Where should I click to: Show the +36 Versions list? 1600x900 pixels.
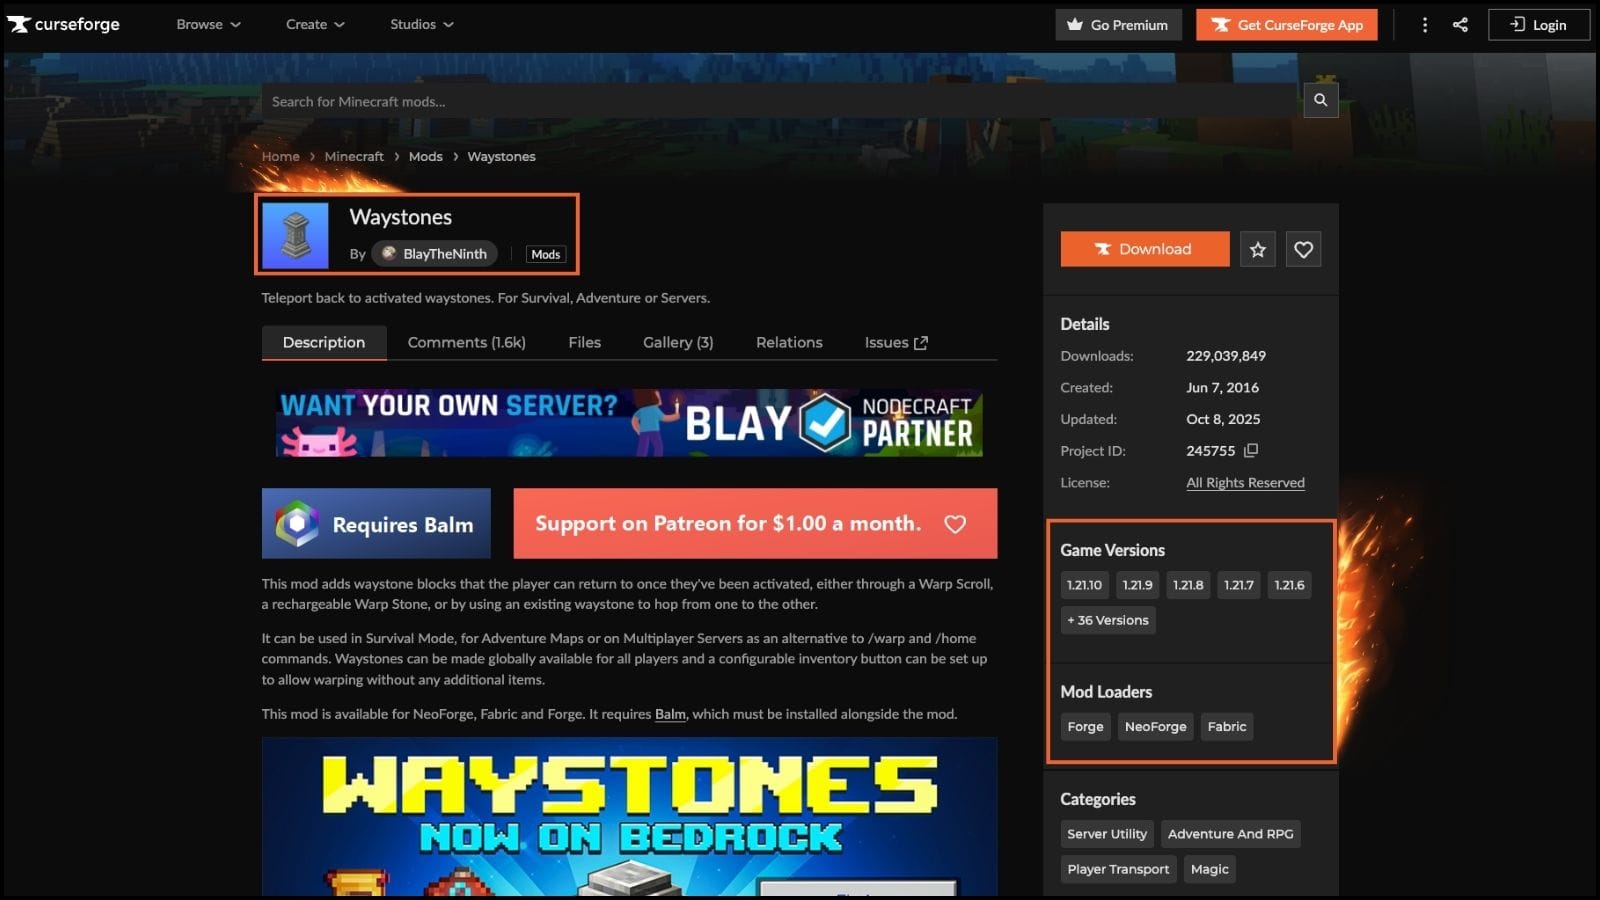[x=1108, y=620]
